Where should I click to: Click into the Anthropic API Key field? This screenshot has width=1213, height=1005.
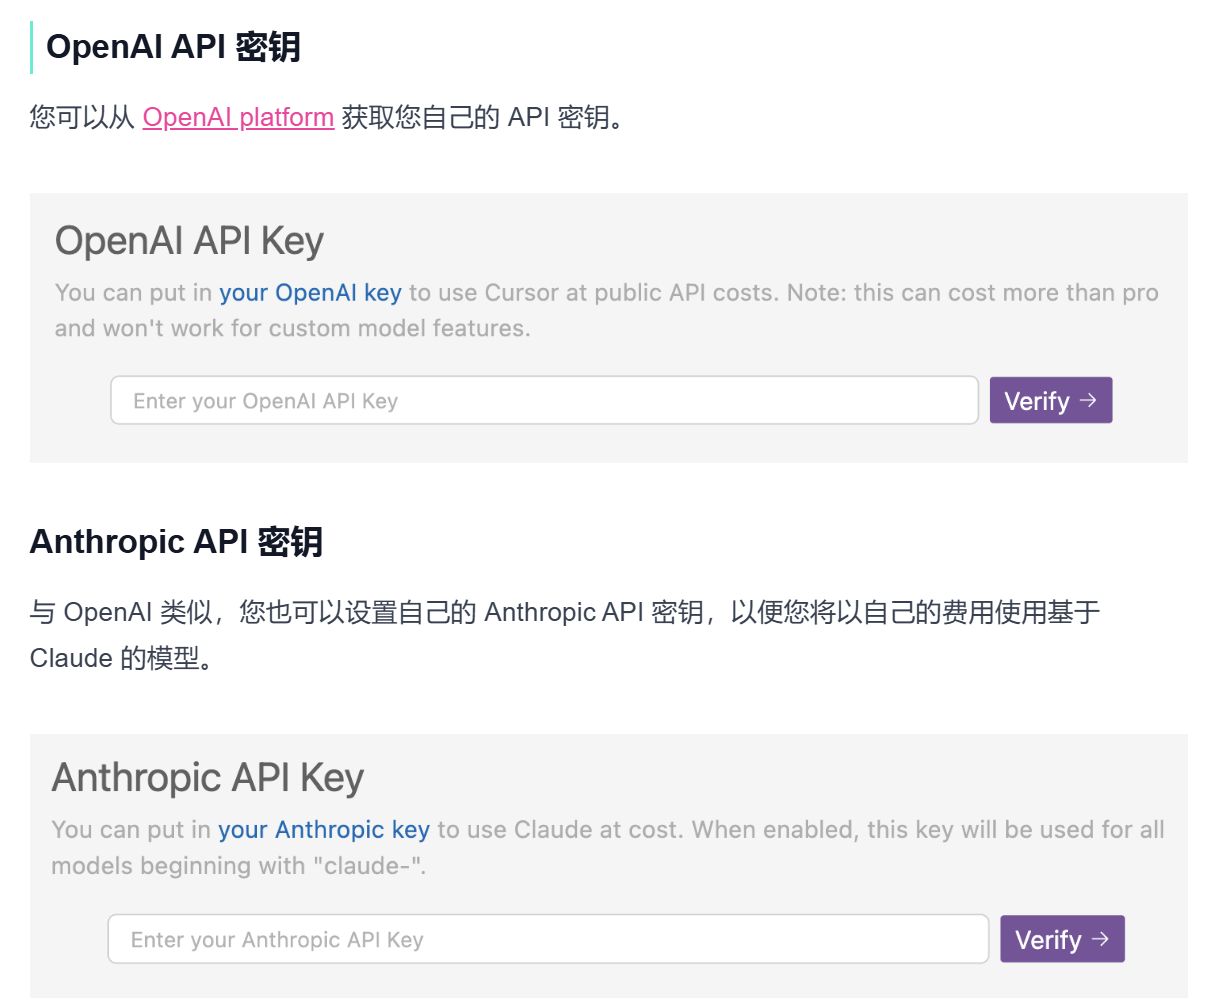(548, 940)
